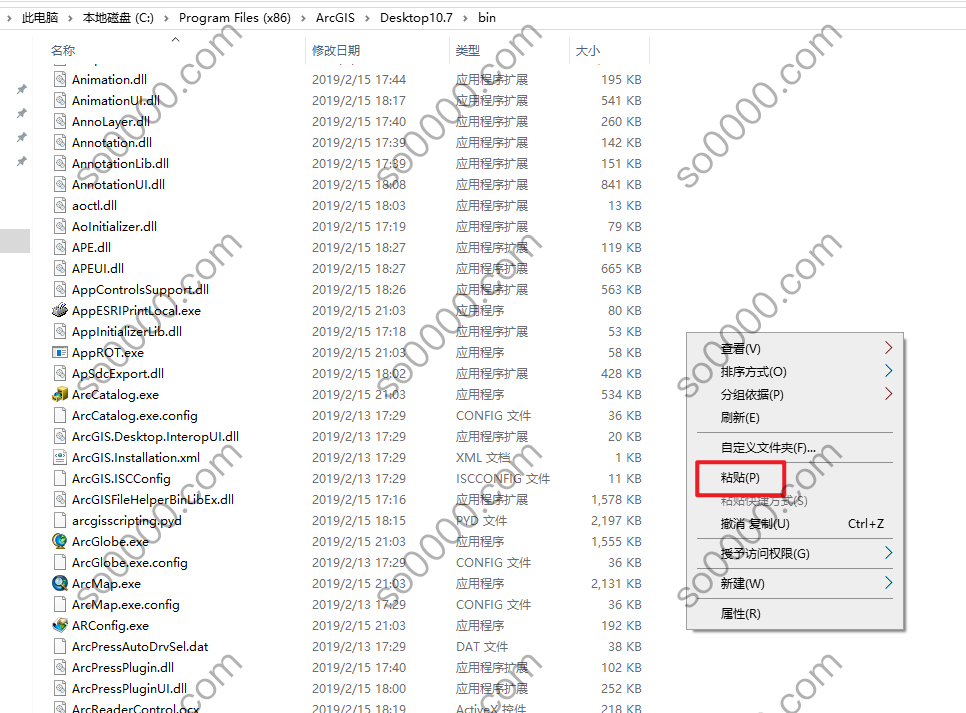The image size is (966, 713).
Task: Open the 排序方式(O) context menu entry
Action: (753, 372)
